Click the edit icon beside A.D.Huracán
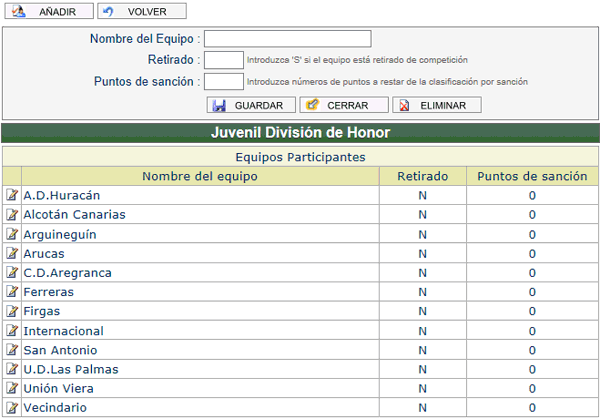This screenshot has width=600, height=419. pyautogui.click(x=12, y=195)
